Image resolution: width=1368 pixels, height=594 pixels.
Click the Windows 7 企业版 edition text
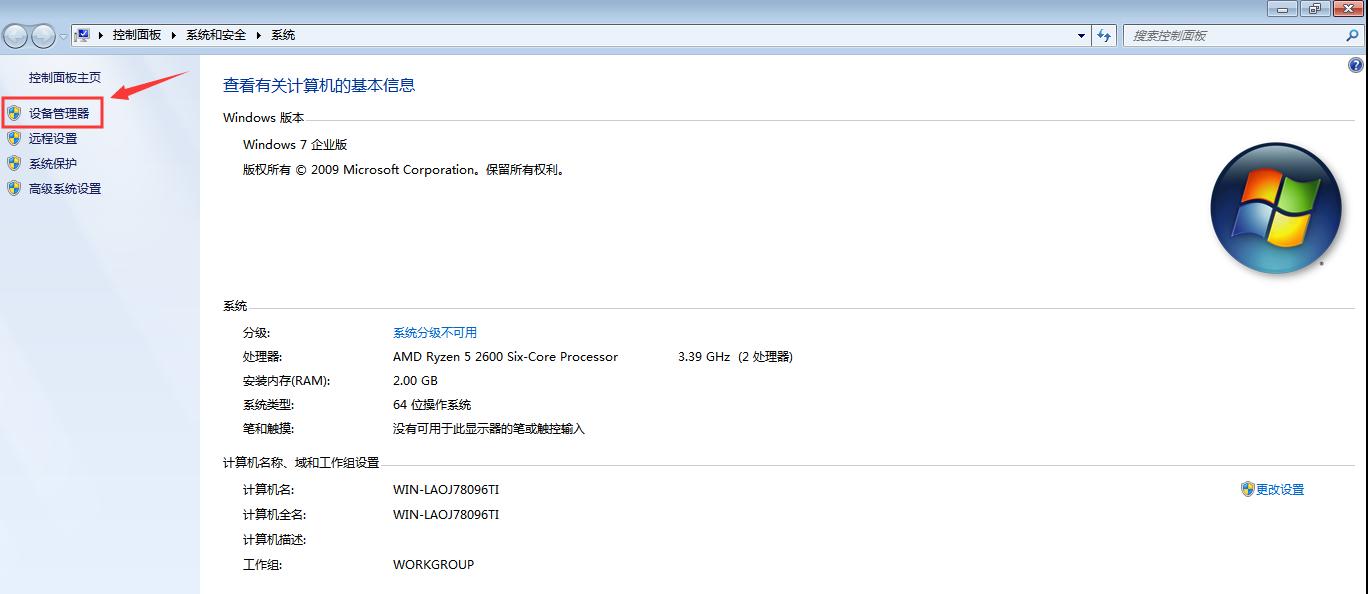(x=295, y=144)
